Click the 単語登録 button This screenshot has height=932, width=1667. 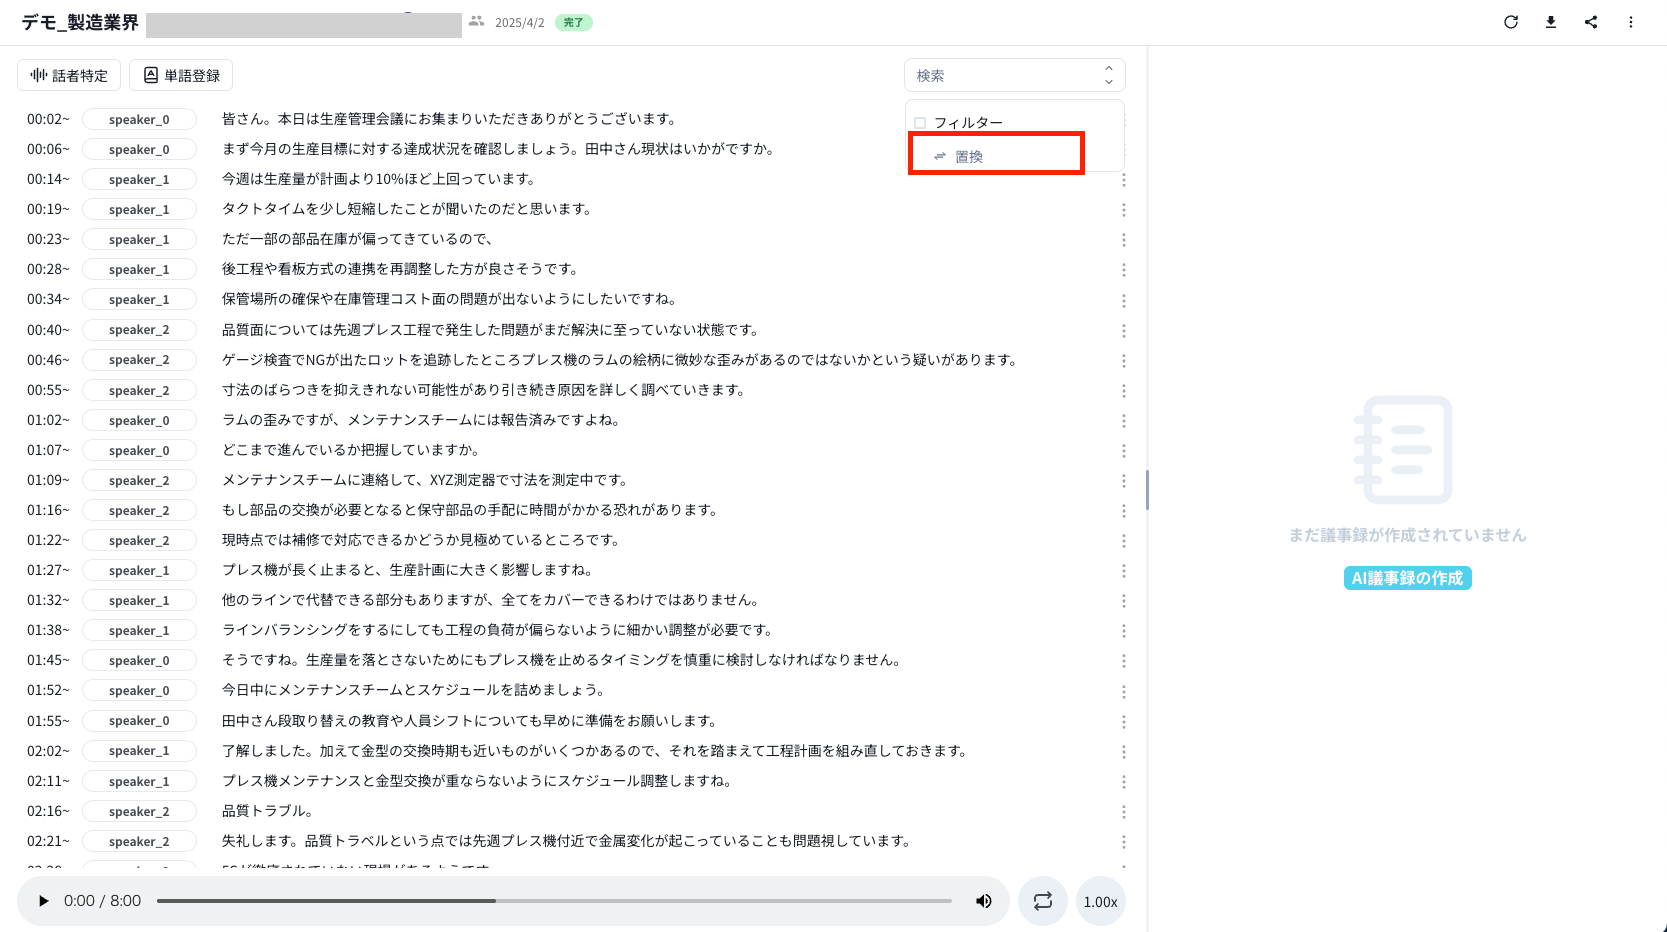181,76
